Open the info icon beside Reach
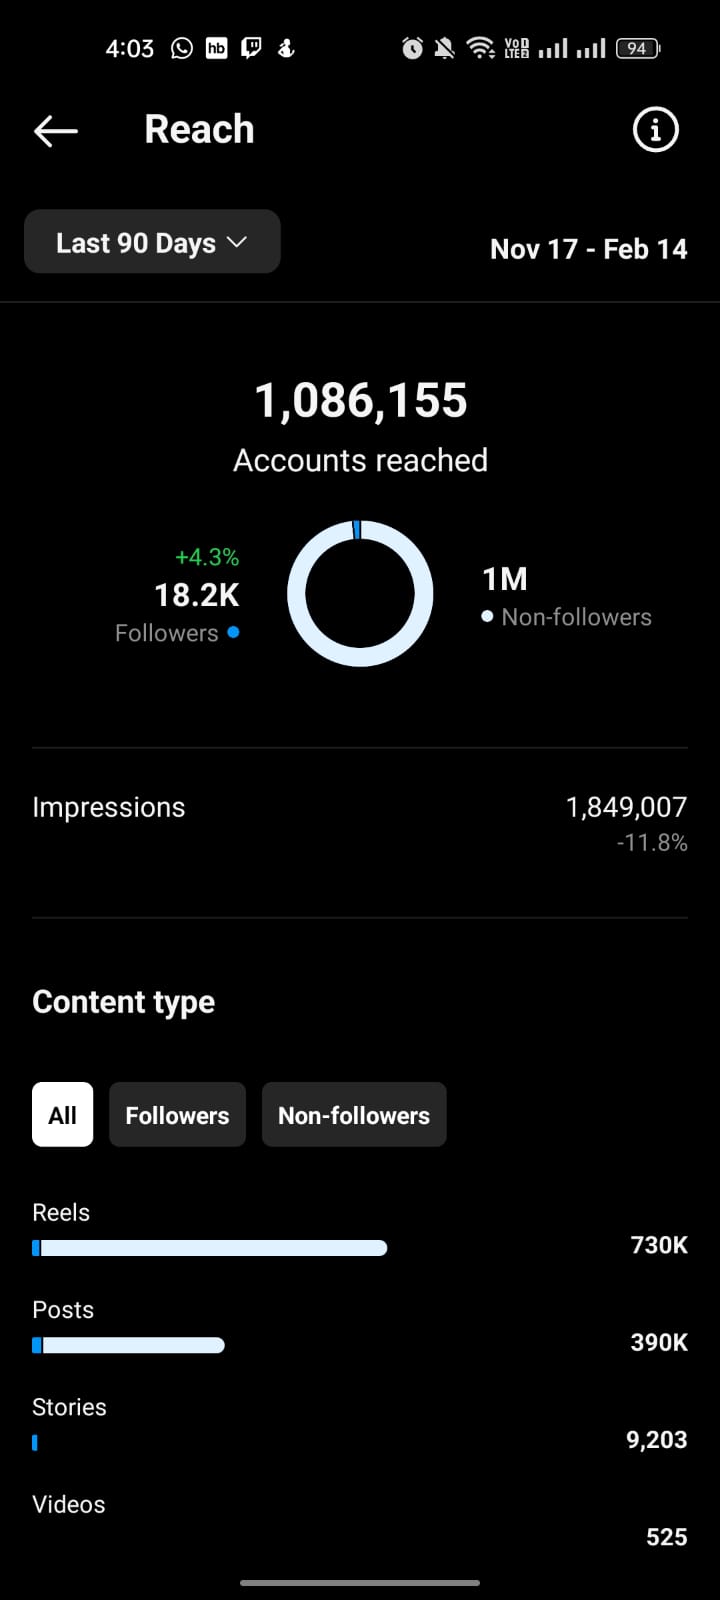Screen dimensions: 720x1600 655,129
